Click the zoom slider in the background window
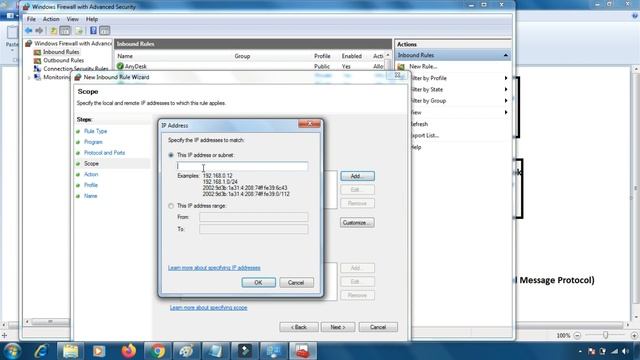The image size is (640, 360). tap(606, 335)
